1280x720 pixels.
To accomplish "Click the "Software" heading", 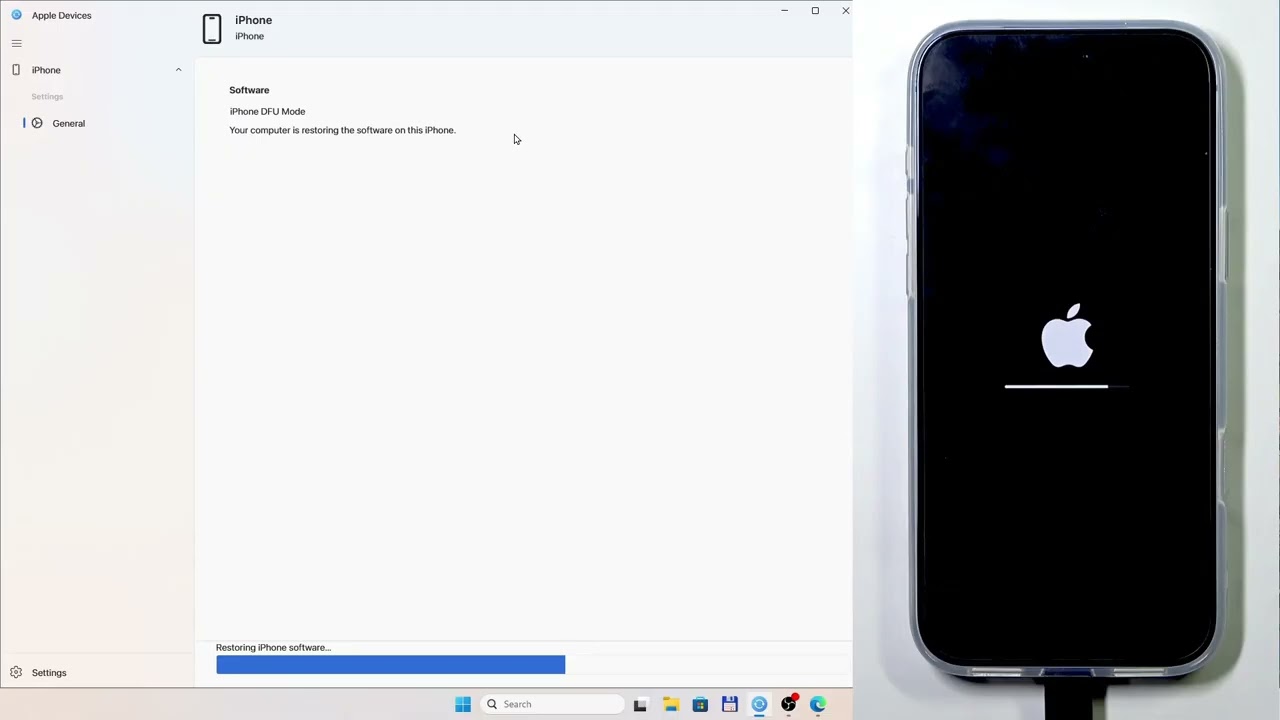I will 249,90.
